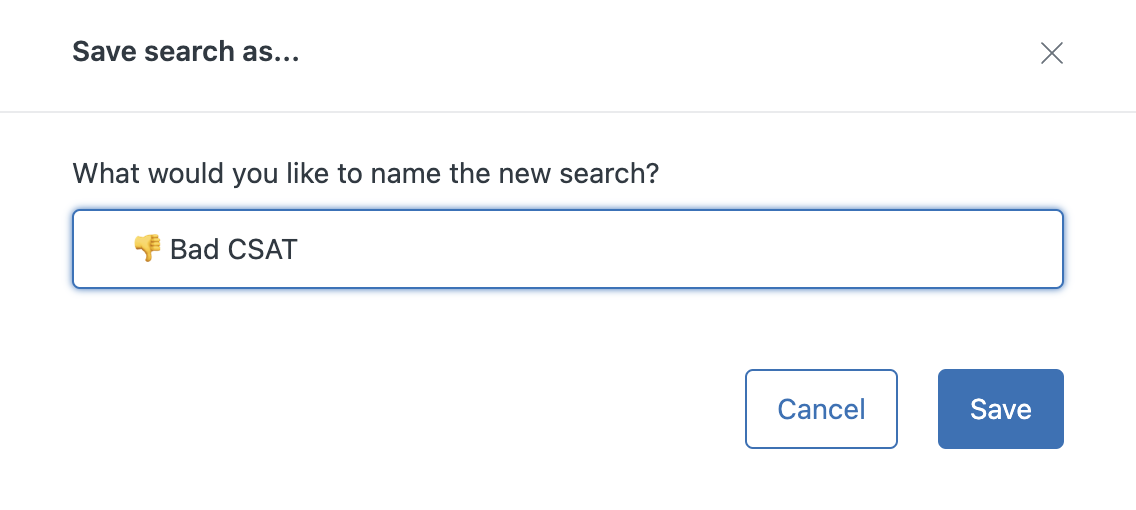Focus the search name input field
The image size is (1136, 510).
[568, 249]
